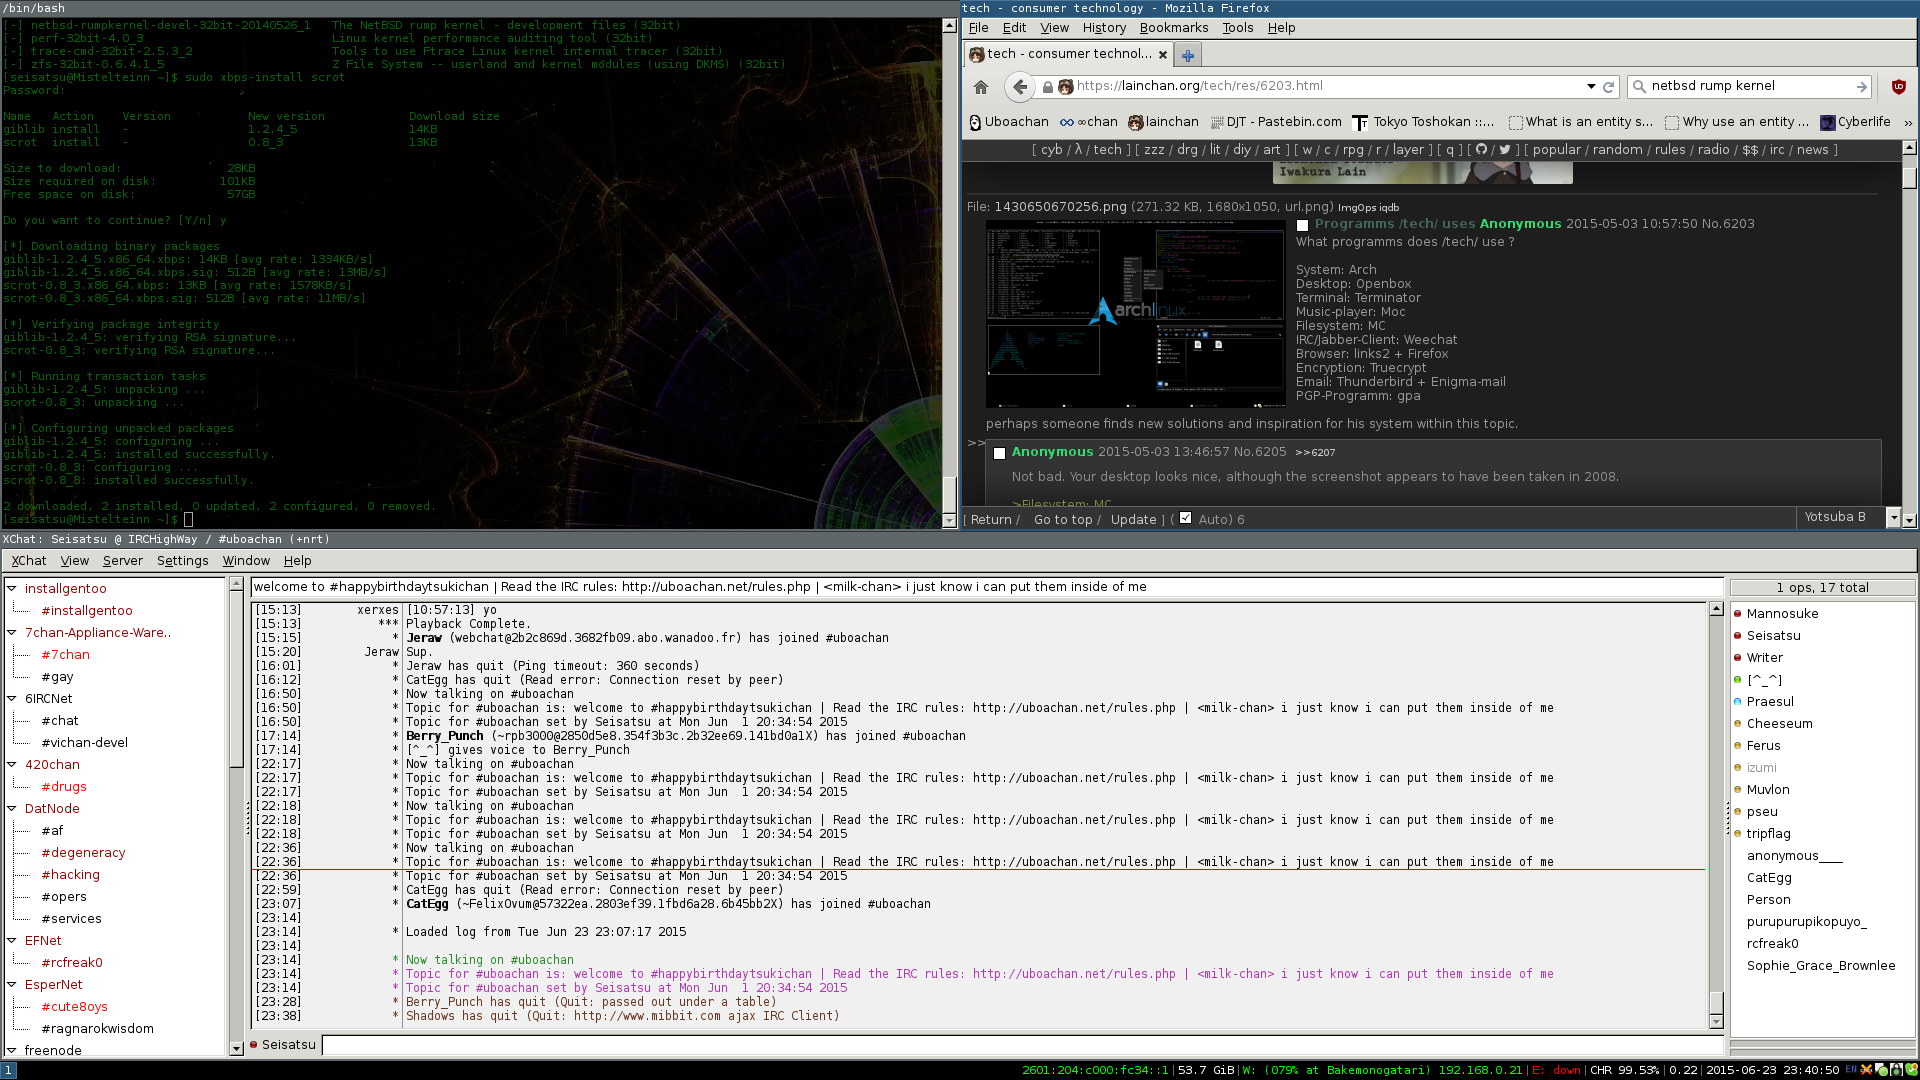Screen dimensions: 1920x1080
Task: Close the tech - consumer technology tab
Action: pyautogui.click(x=1163, y=55)
